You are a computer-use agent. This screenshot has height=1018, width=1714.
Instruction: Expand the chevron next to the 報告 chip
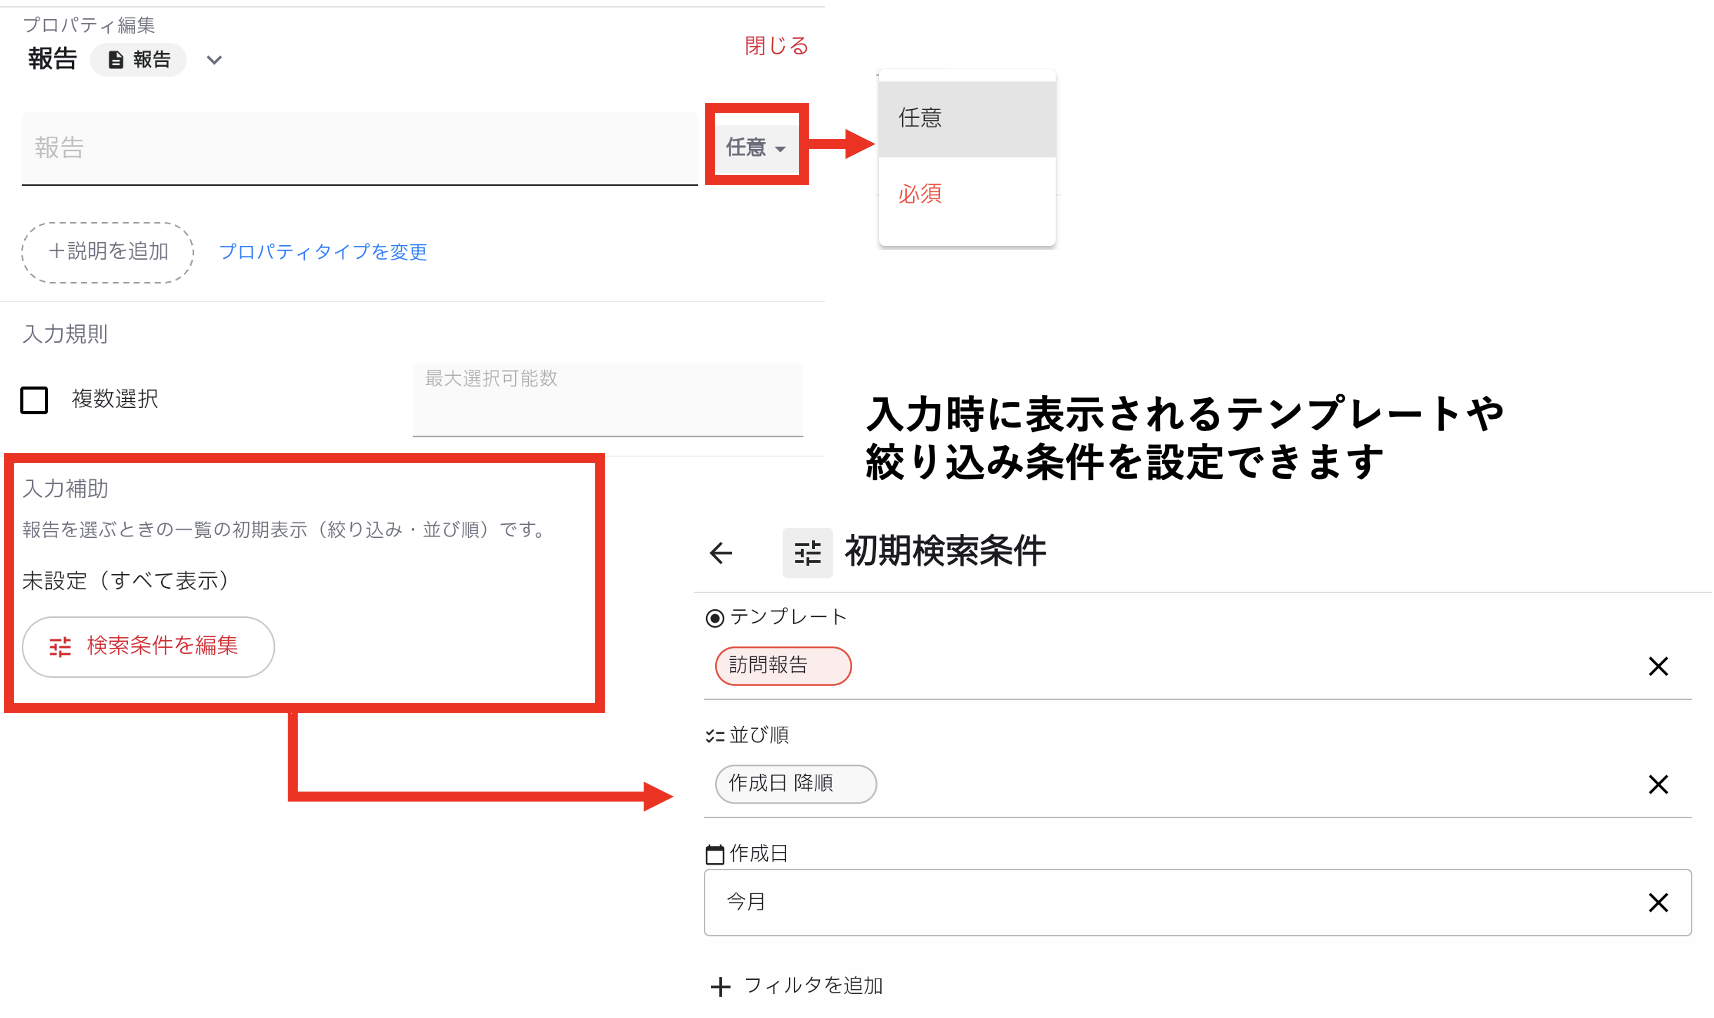tap(214, 60)
